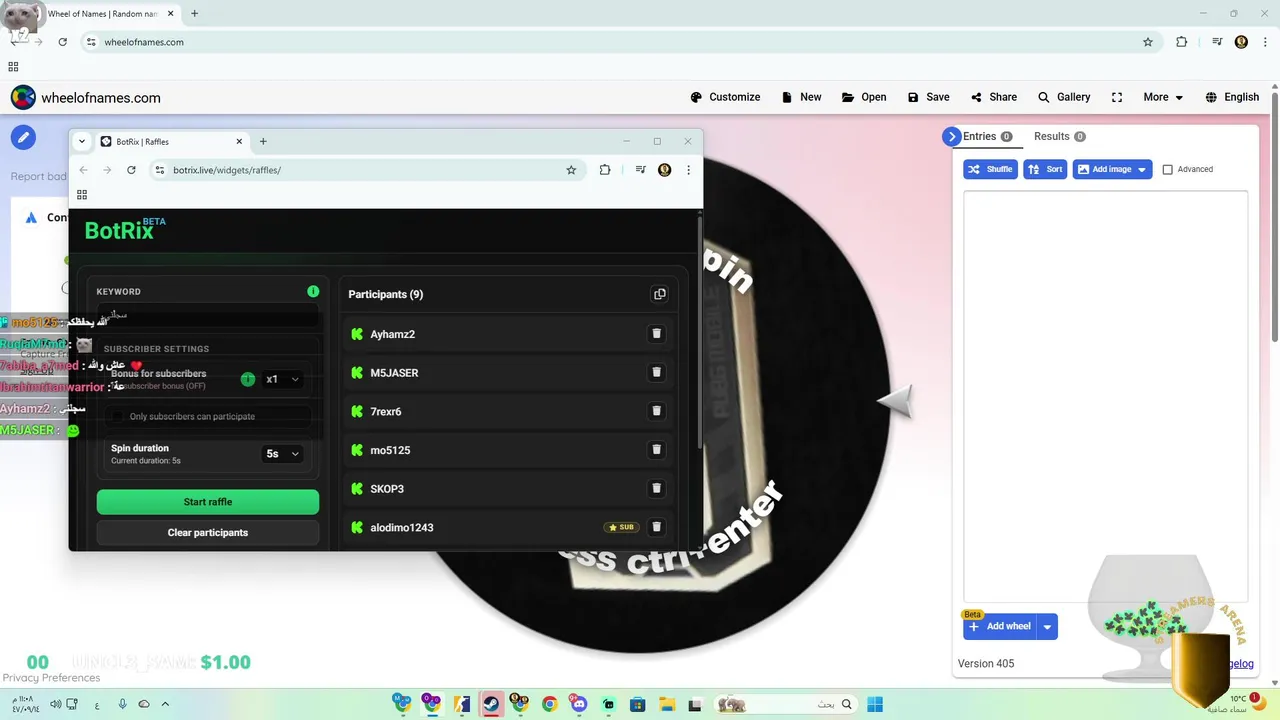The width and height of the screenshot is (1280, 720).
Task: Create a New wheel
Action: click(801, 97)
